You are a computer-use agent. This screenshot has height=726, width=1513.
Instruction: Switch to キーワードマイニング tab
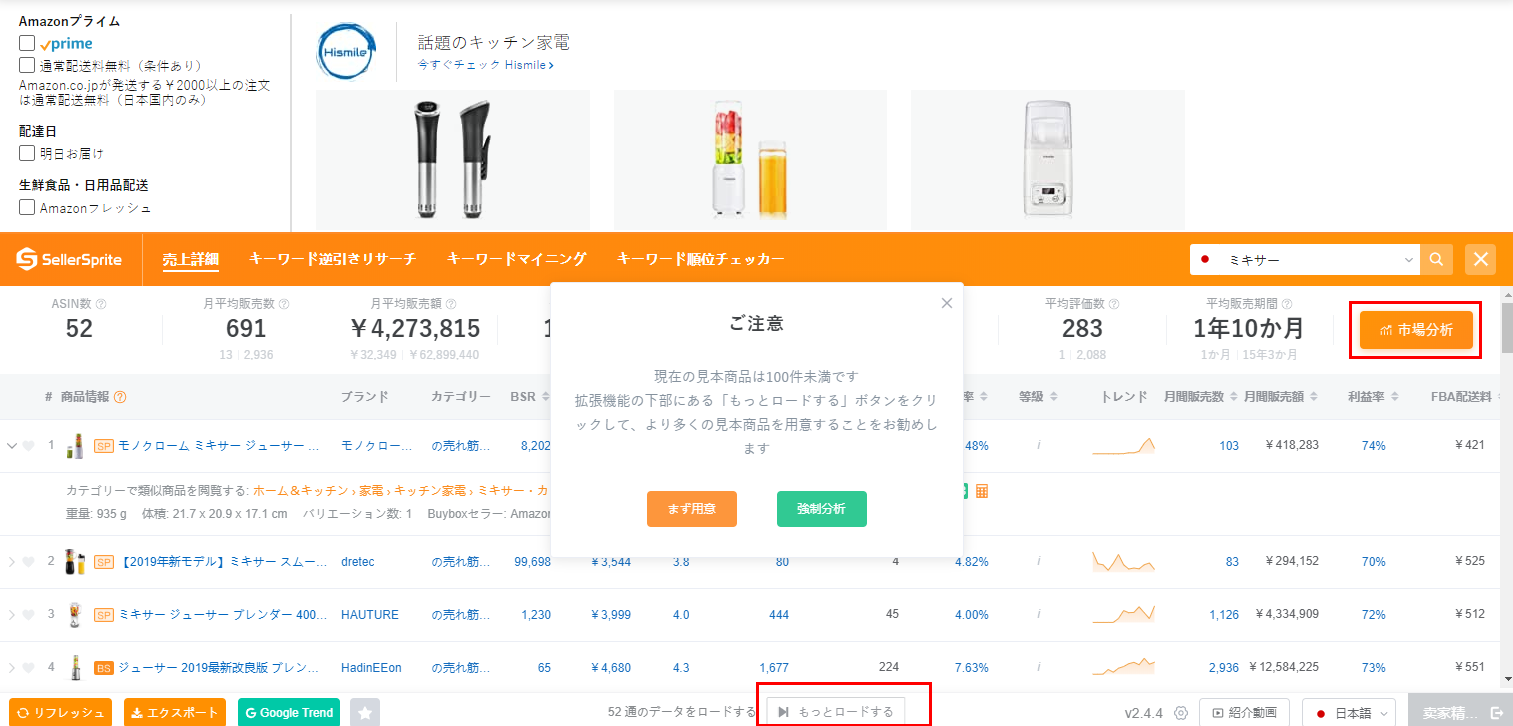point(516,260)
